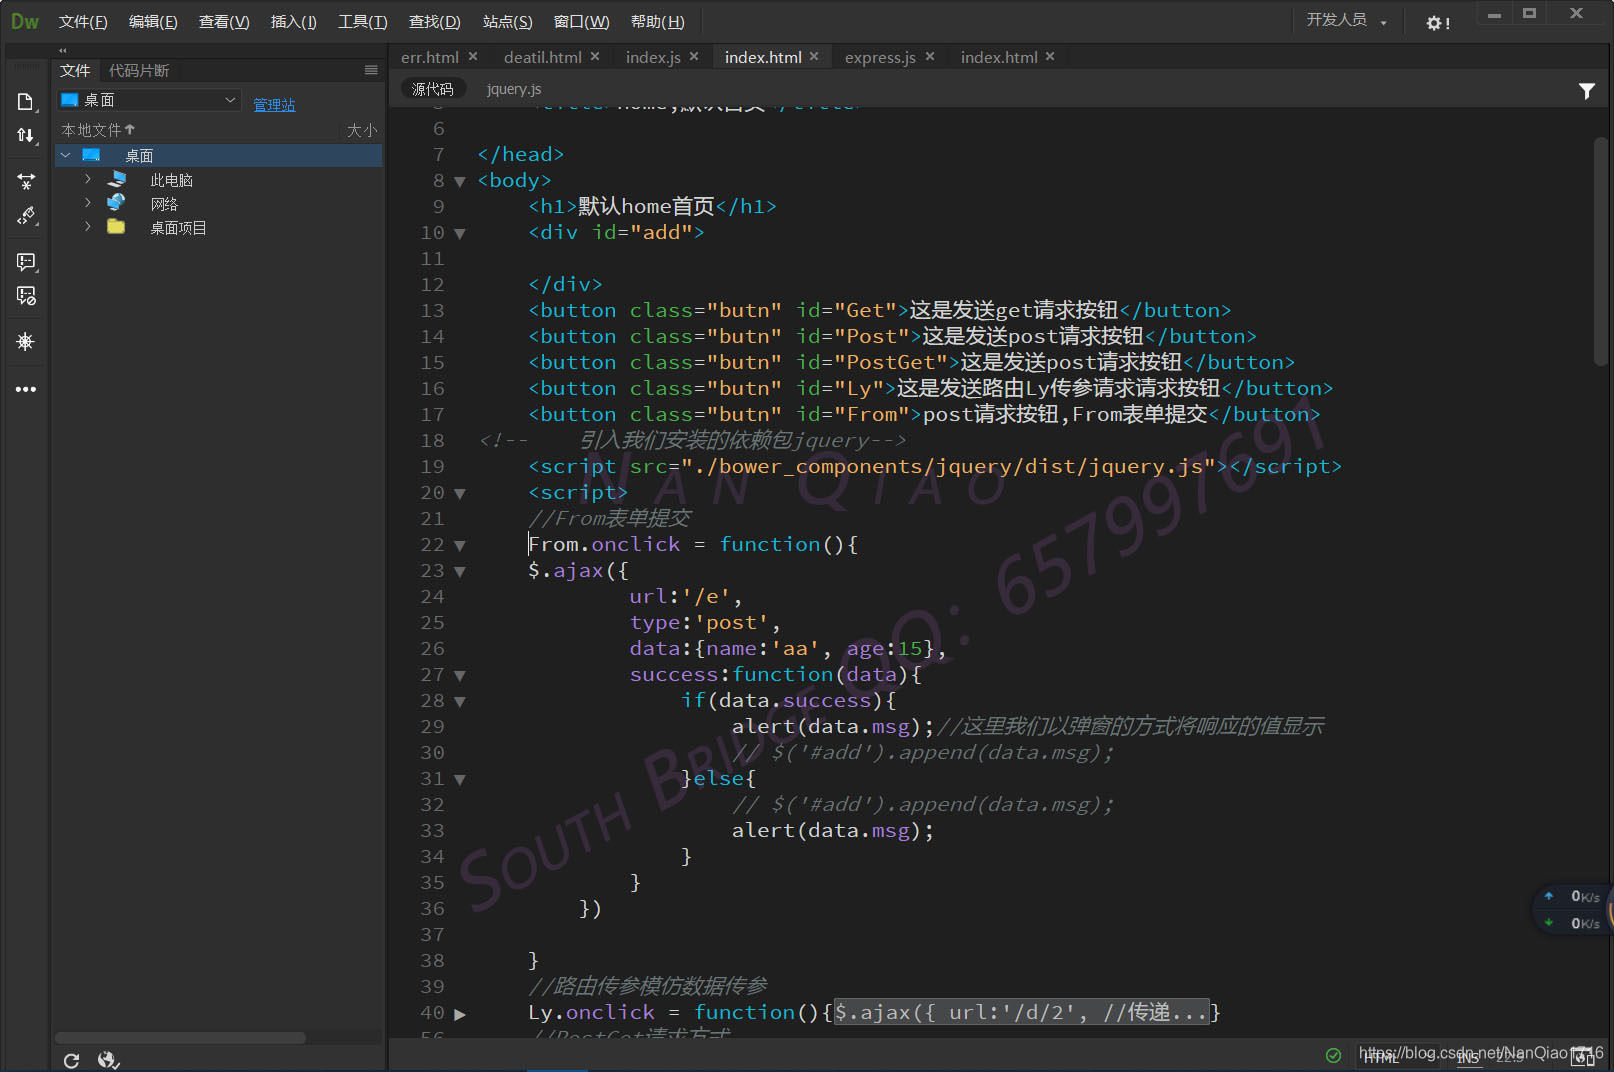Click the file panel horizontal scrollbar
The image size is (1614, 1072).
pos(180,1038)
